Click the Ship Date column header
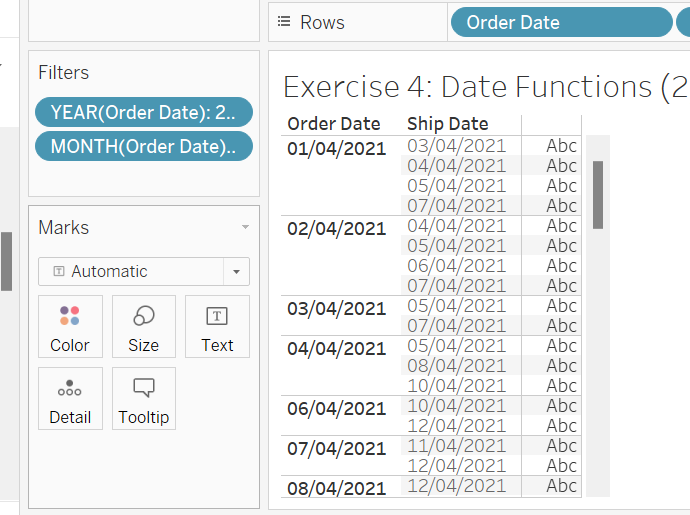Screen dimensions: 690x515 pyautogui.click(x=448, y=124)
